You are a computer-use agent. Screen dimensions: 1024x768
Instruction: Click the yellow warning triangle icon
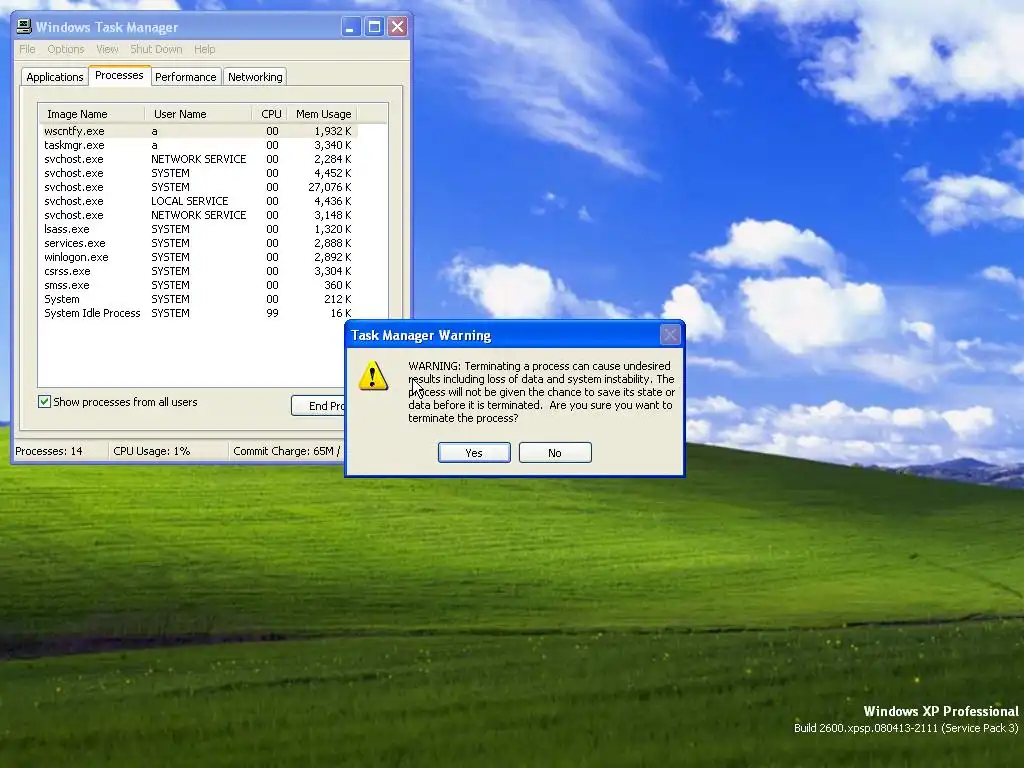pyautogui.click(x=373, y=376)
